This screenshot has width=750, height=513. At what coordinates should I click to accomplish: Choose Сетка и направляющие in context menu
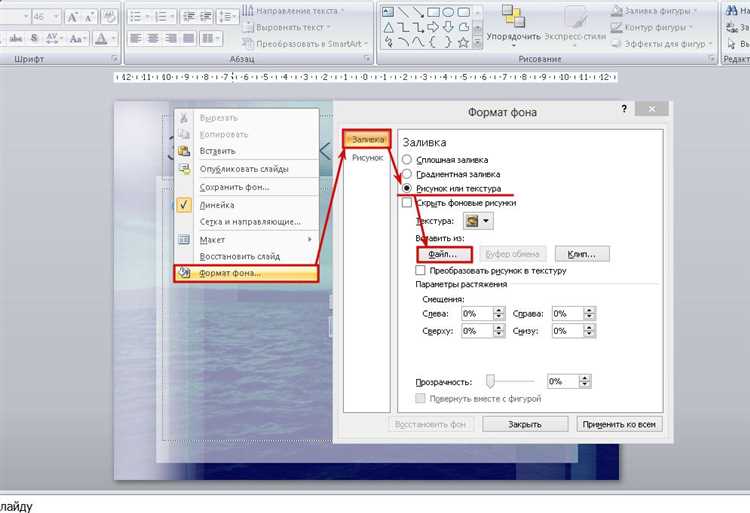click(x=246, y=222)
